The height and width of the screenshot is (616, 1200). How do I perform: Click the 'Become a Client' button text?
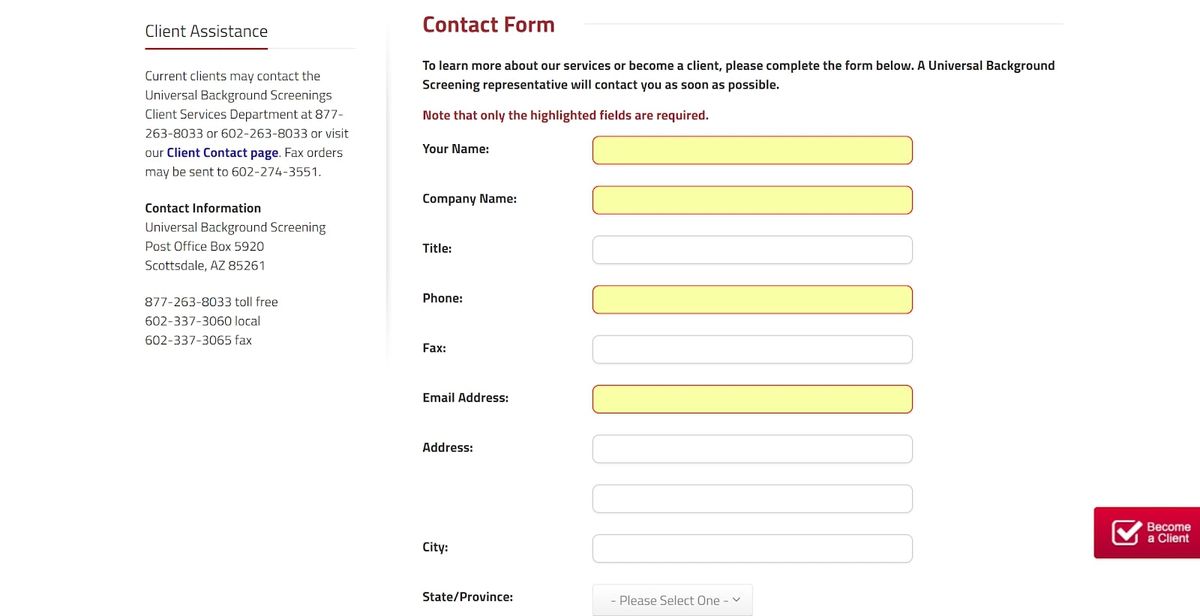pos(1168,532)
